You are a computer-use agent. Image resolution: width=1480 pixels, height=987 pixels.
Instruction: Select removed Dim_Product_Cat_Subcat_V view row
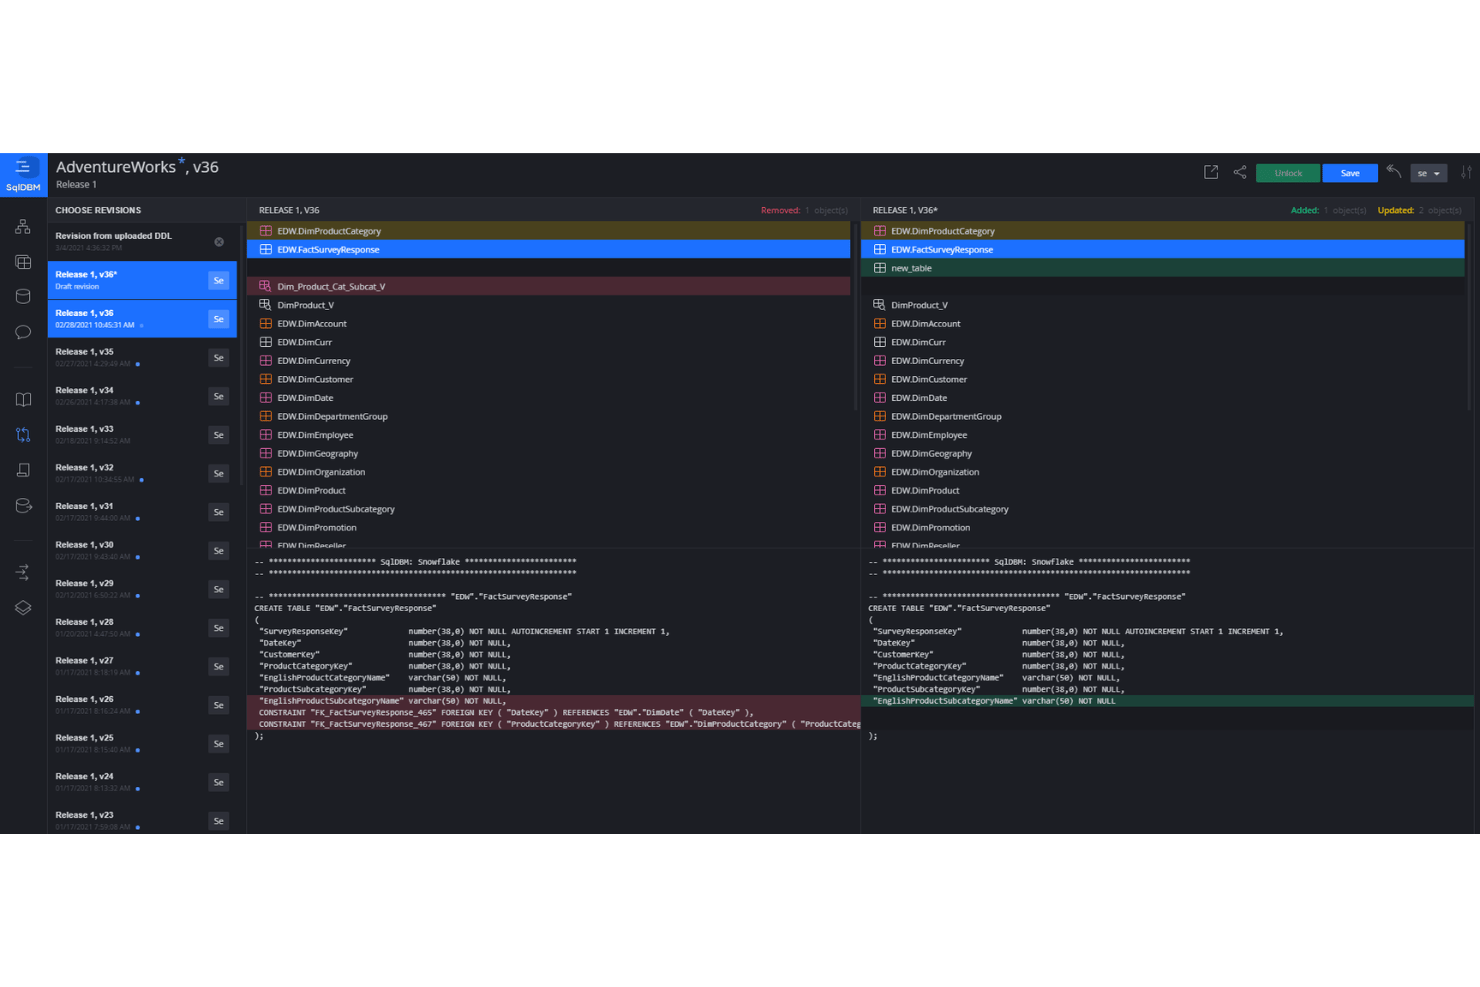549,286
